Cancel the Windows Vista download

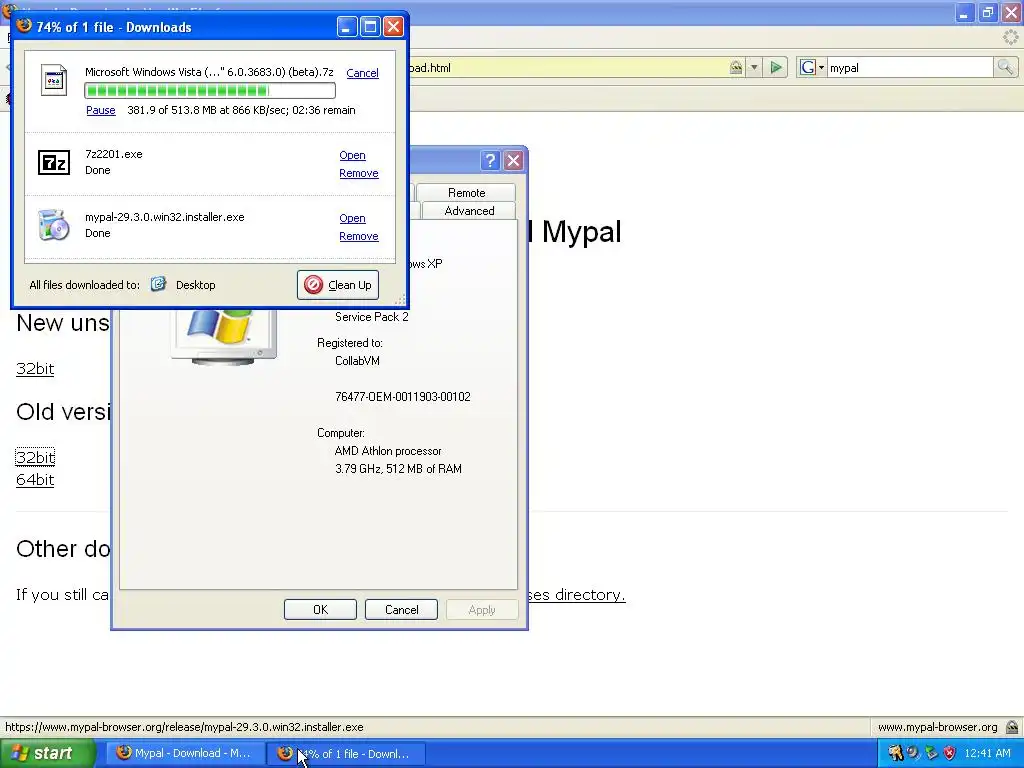point(362,73)
